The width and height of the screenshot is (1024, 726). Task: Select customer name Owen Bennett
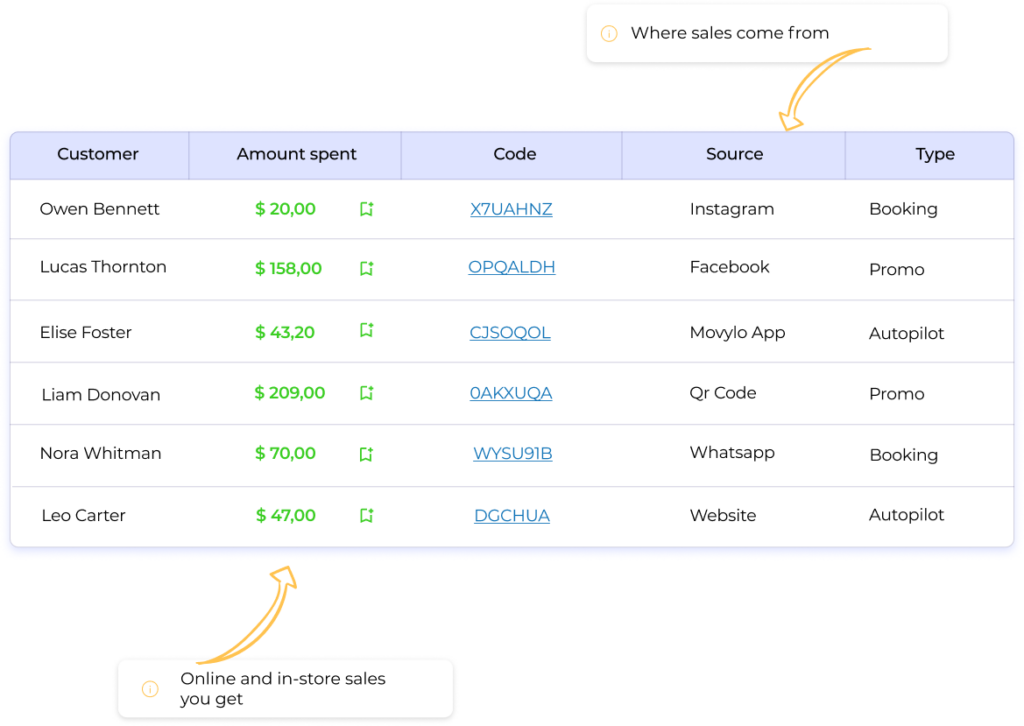click(99, 209)
